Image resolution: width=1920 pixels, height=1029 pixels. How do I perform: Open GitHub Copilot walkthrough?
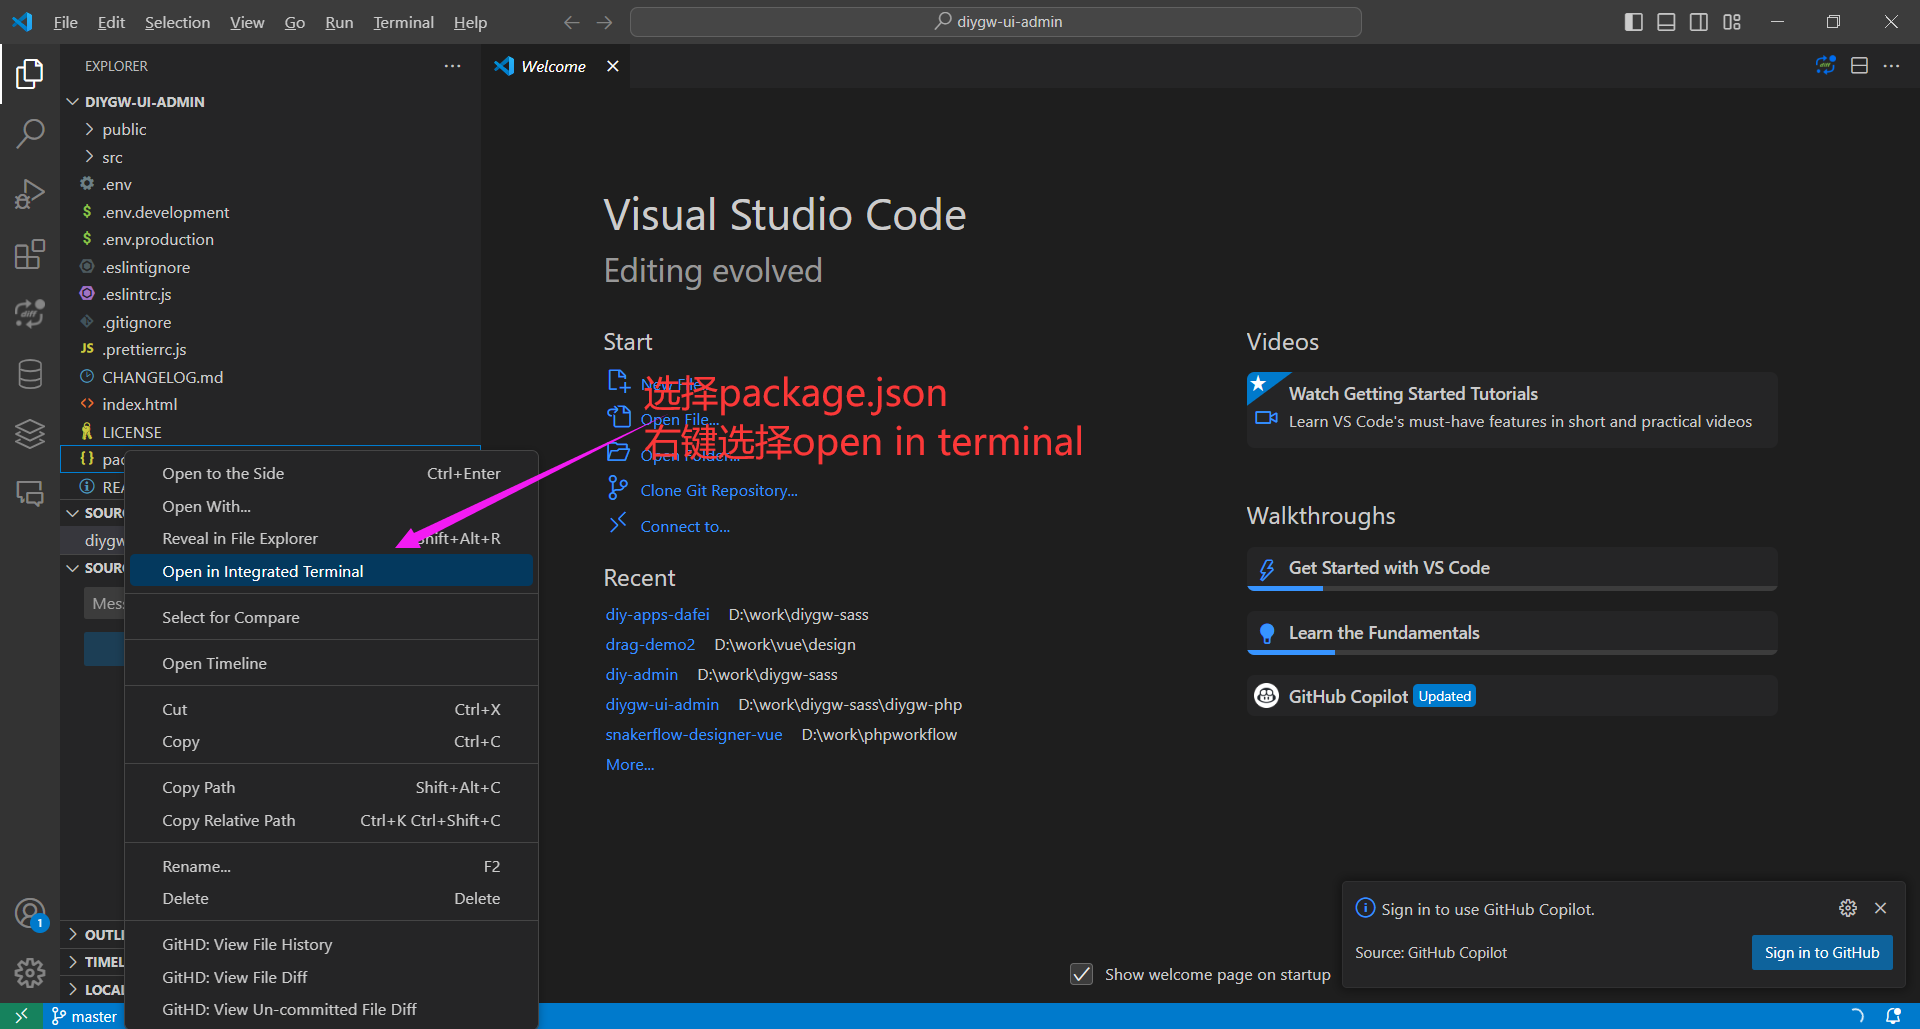[x=1511, y=696]
